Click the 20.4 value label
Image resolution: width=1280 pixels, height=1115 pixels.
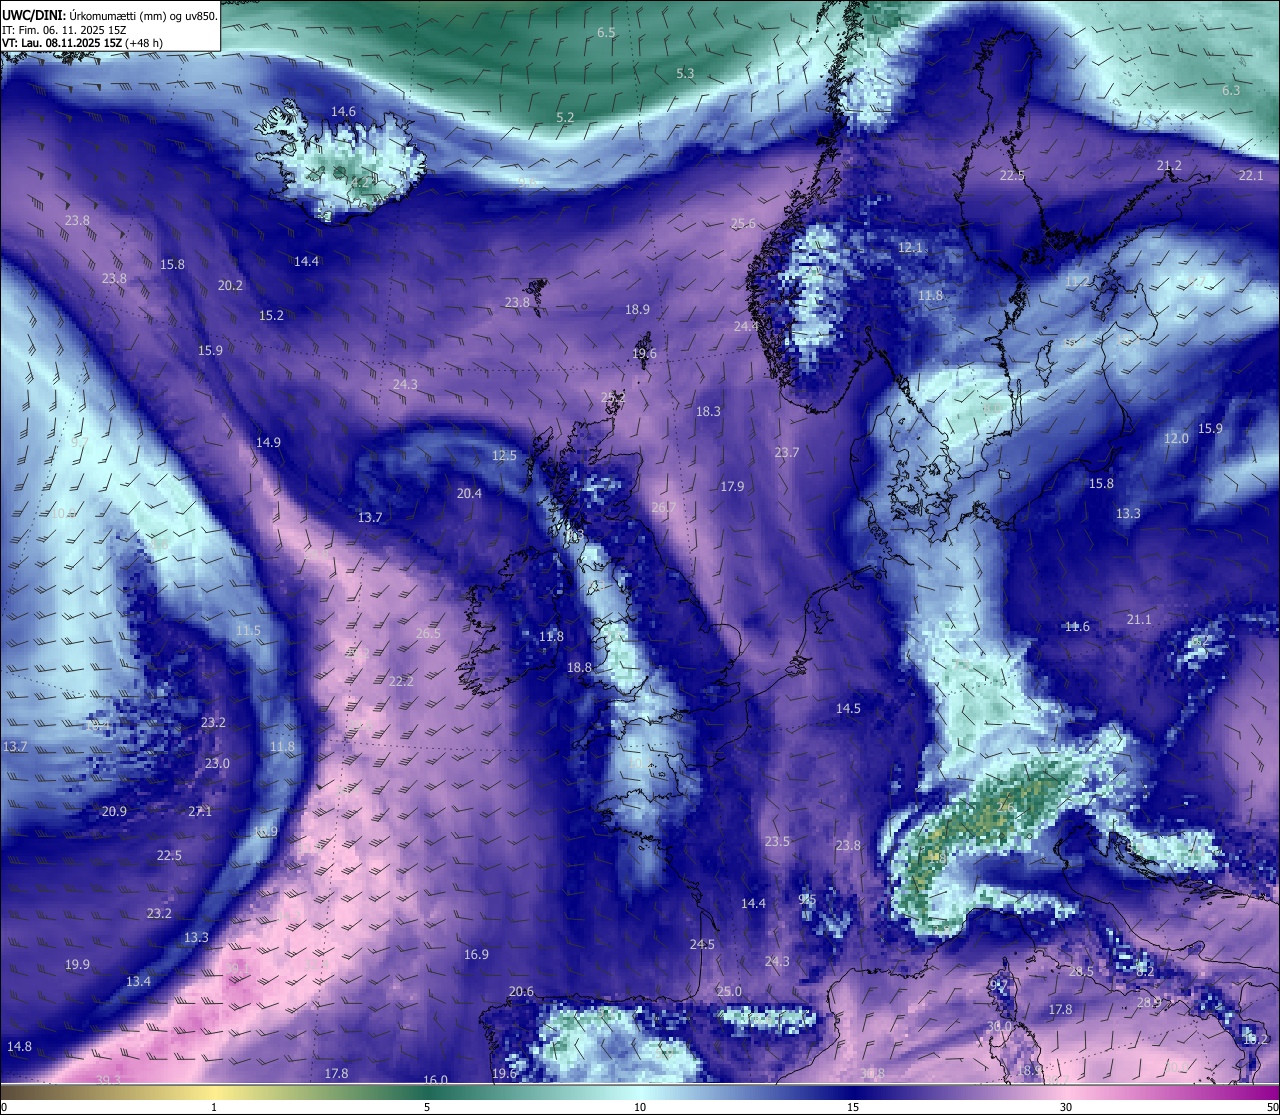click(x=469, y=493)
